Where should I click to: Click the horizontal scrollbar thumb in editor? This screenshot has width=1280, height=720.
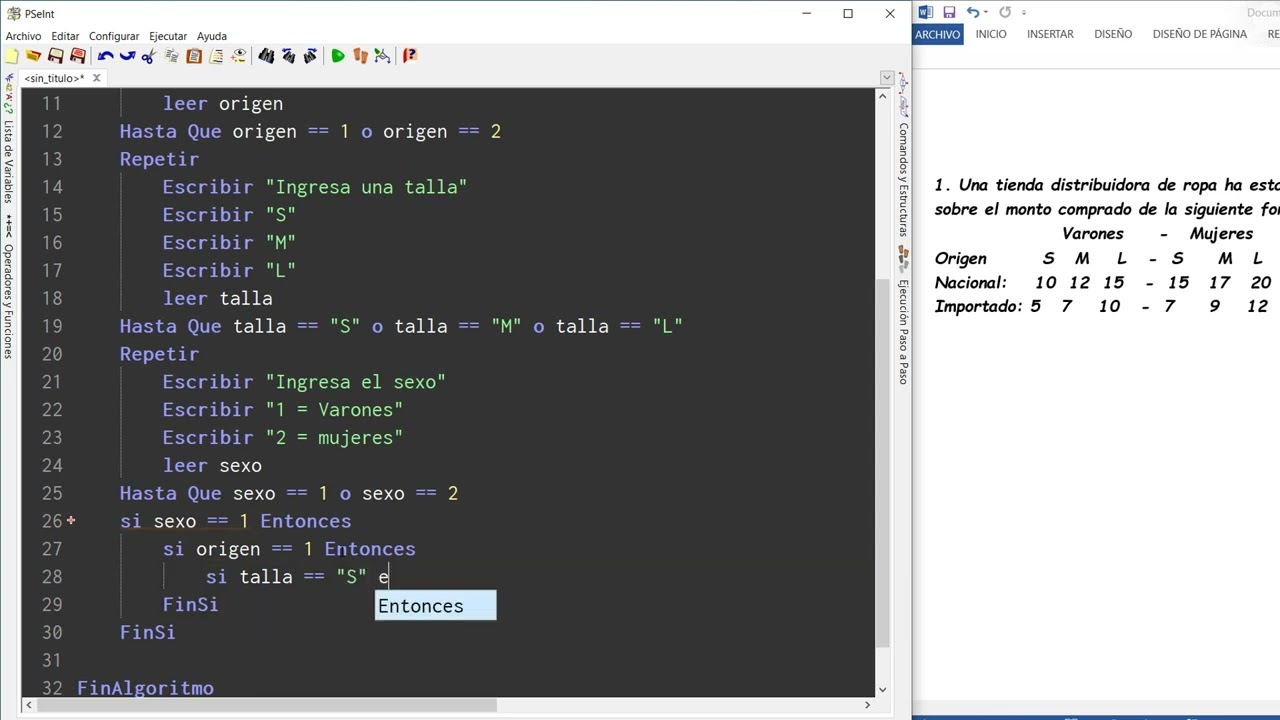pyautogui.click(x=265, y=705)
